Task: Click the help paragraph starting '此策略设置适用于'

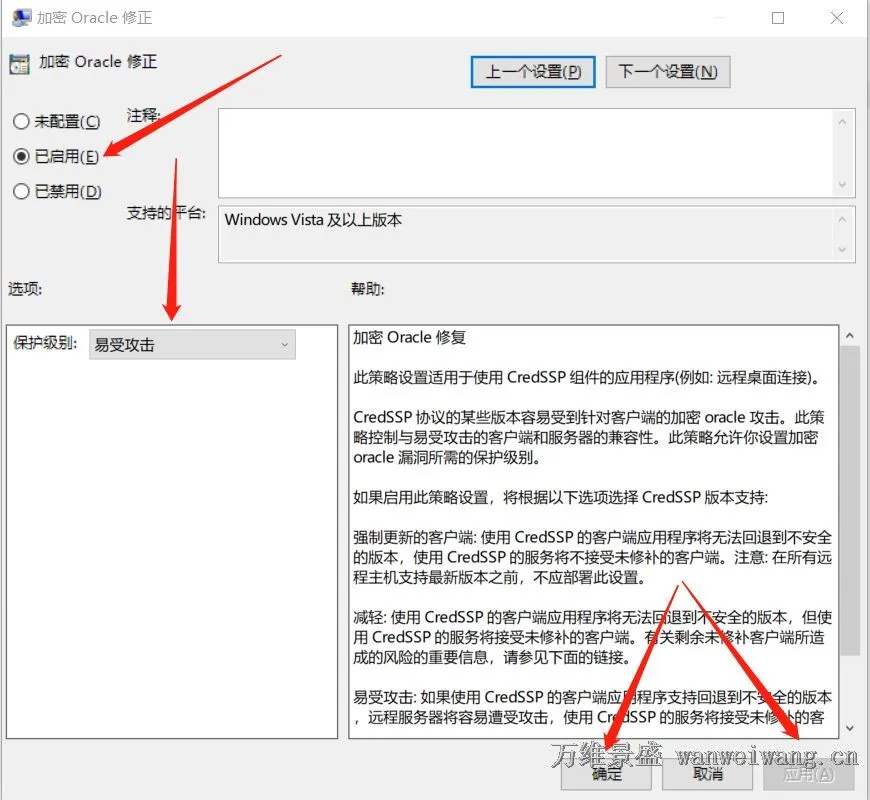Action: (586, 378)
